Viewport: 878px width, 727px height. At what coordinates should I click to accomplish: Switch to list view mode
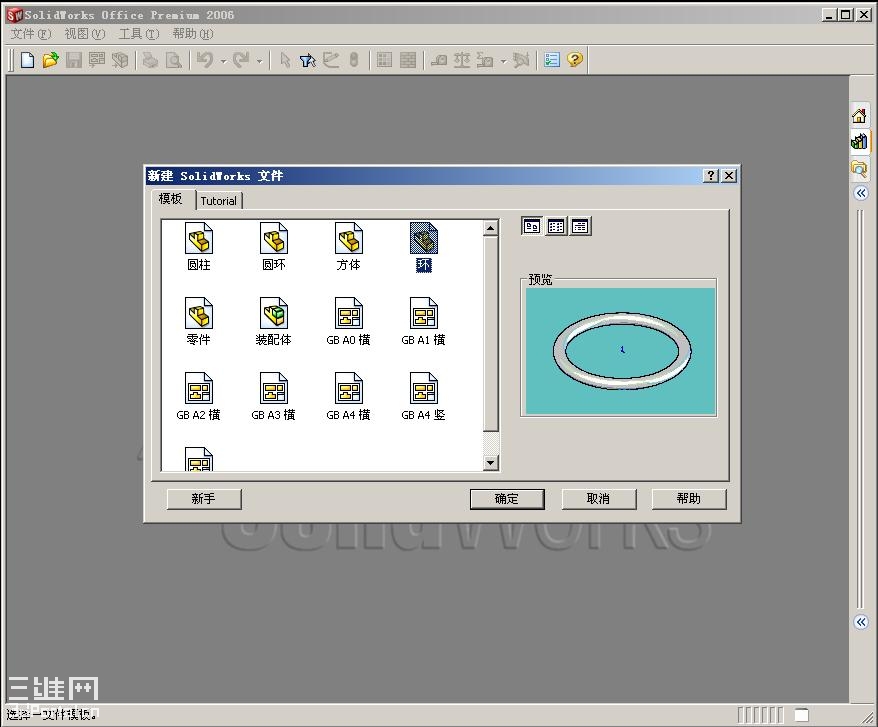pos(555,226)
